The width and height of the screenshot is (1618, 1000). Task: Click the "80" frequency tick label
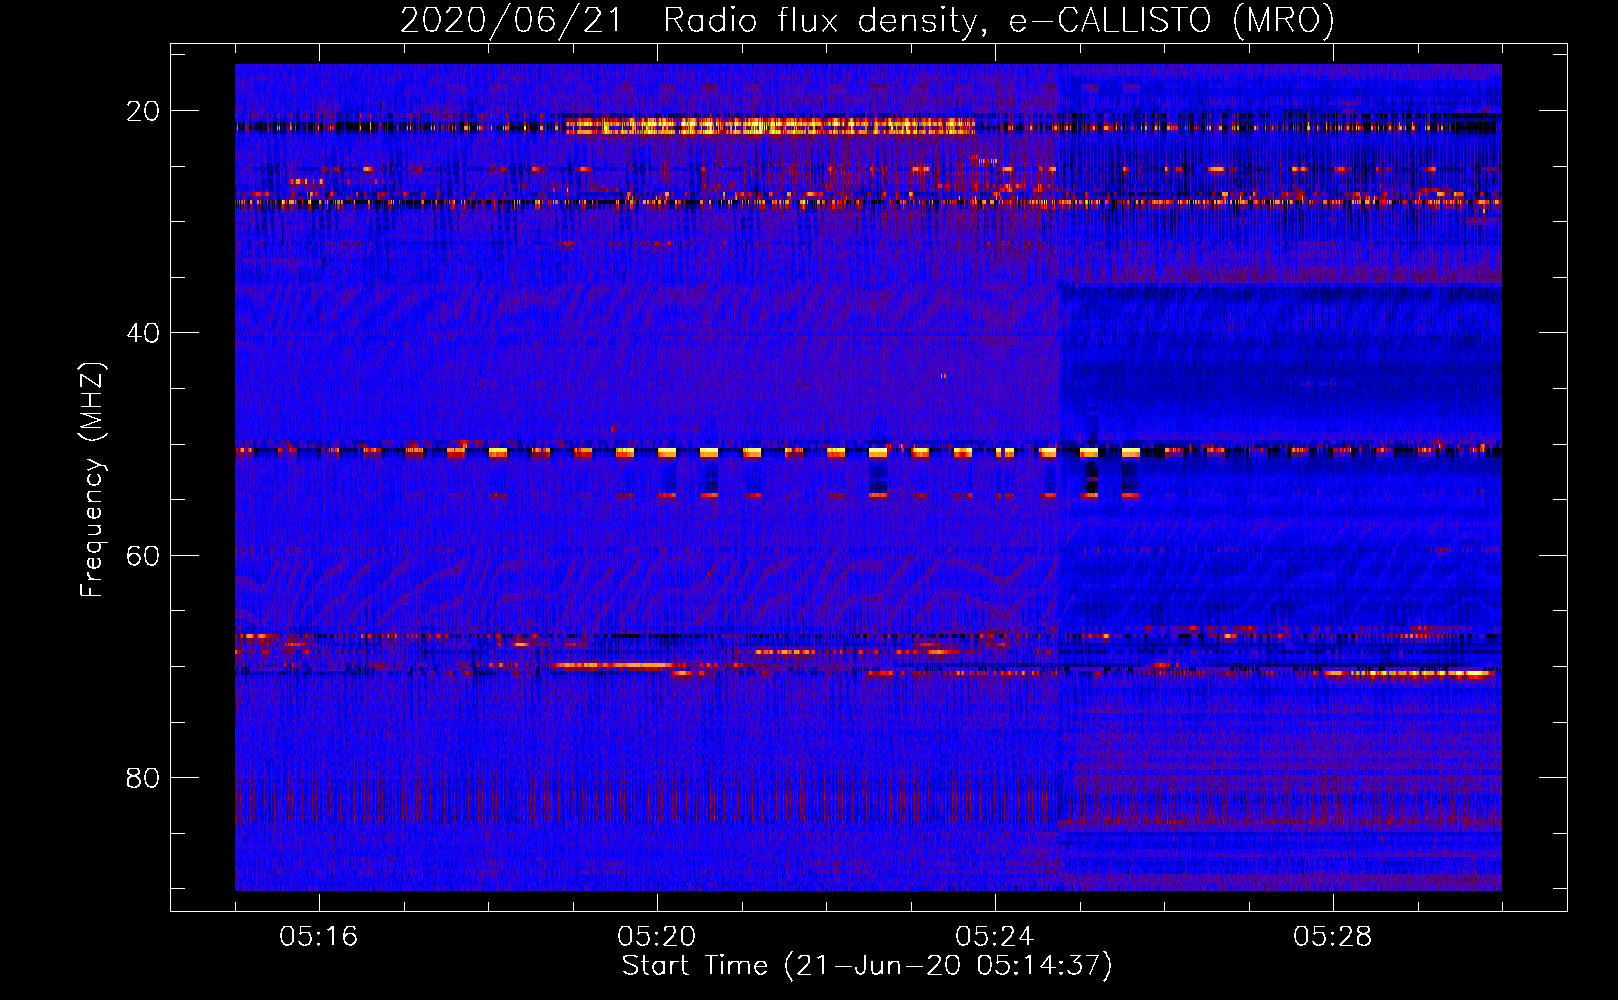(143, 778)
